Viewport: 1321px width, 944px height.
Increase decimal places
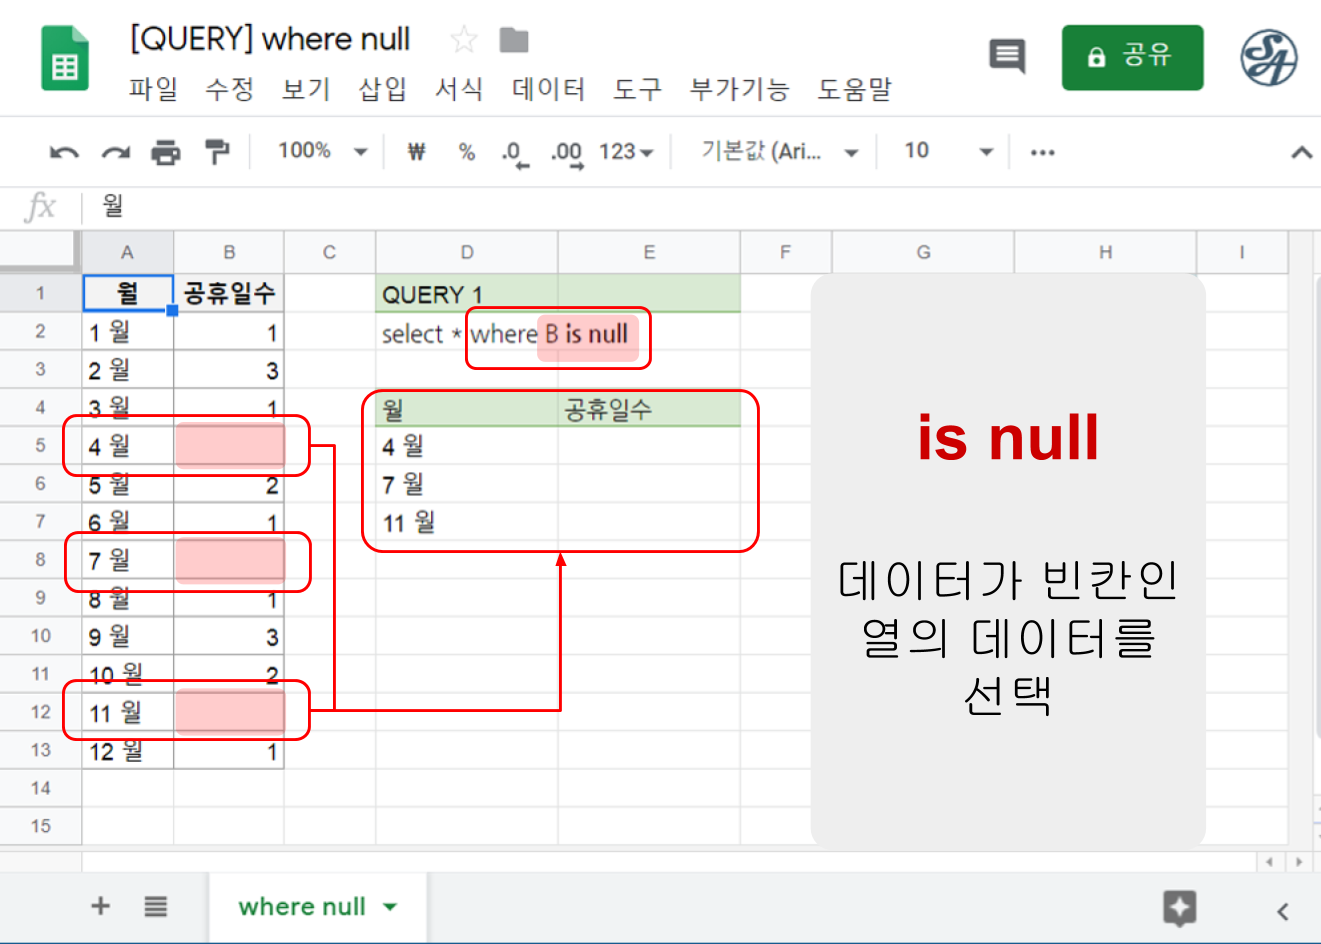565,151
